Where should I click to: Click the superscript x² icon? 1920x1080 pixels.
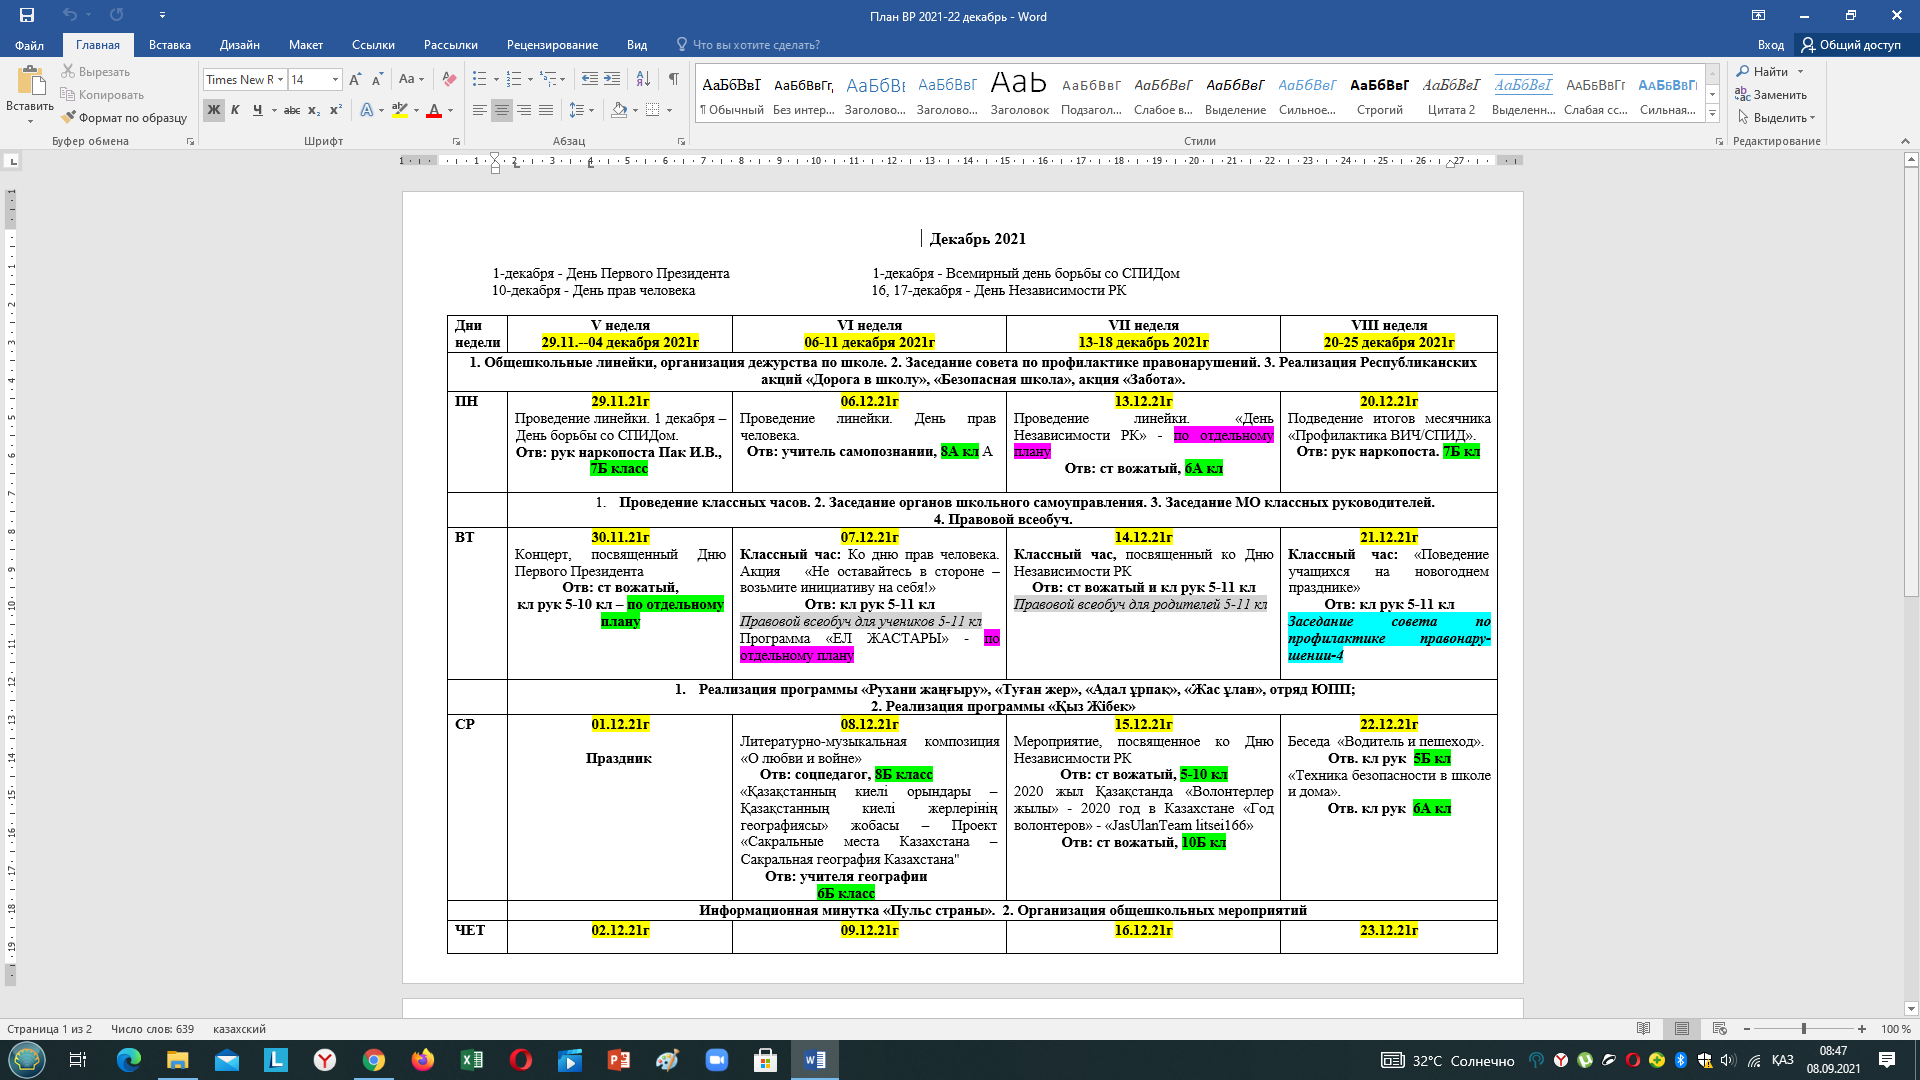(336, 110)
